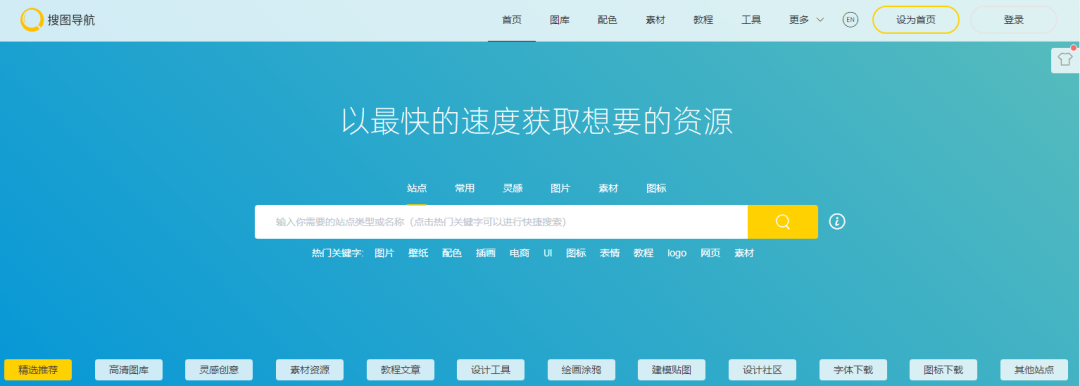Click hot keyword UI
This screenshot has width=1080, height=386.
coord(548,254)
